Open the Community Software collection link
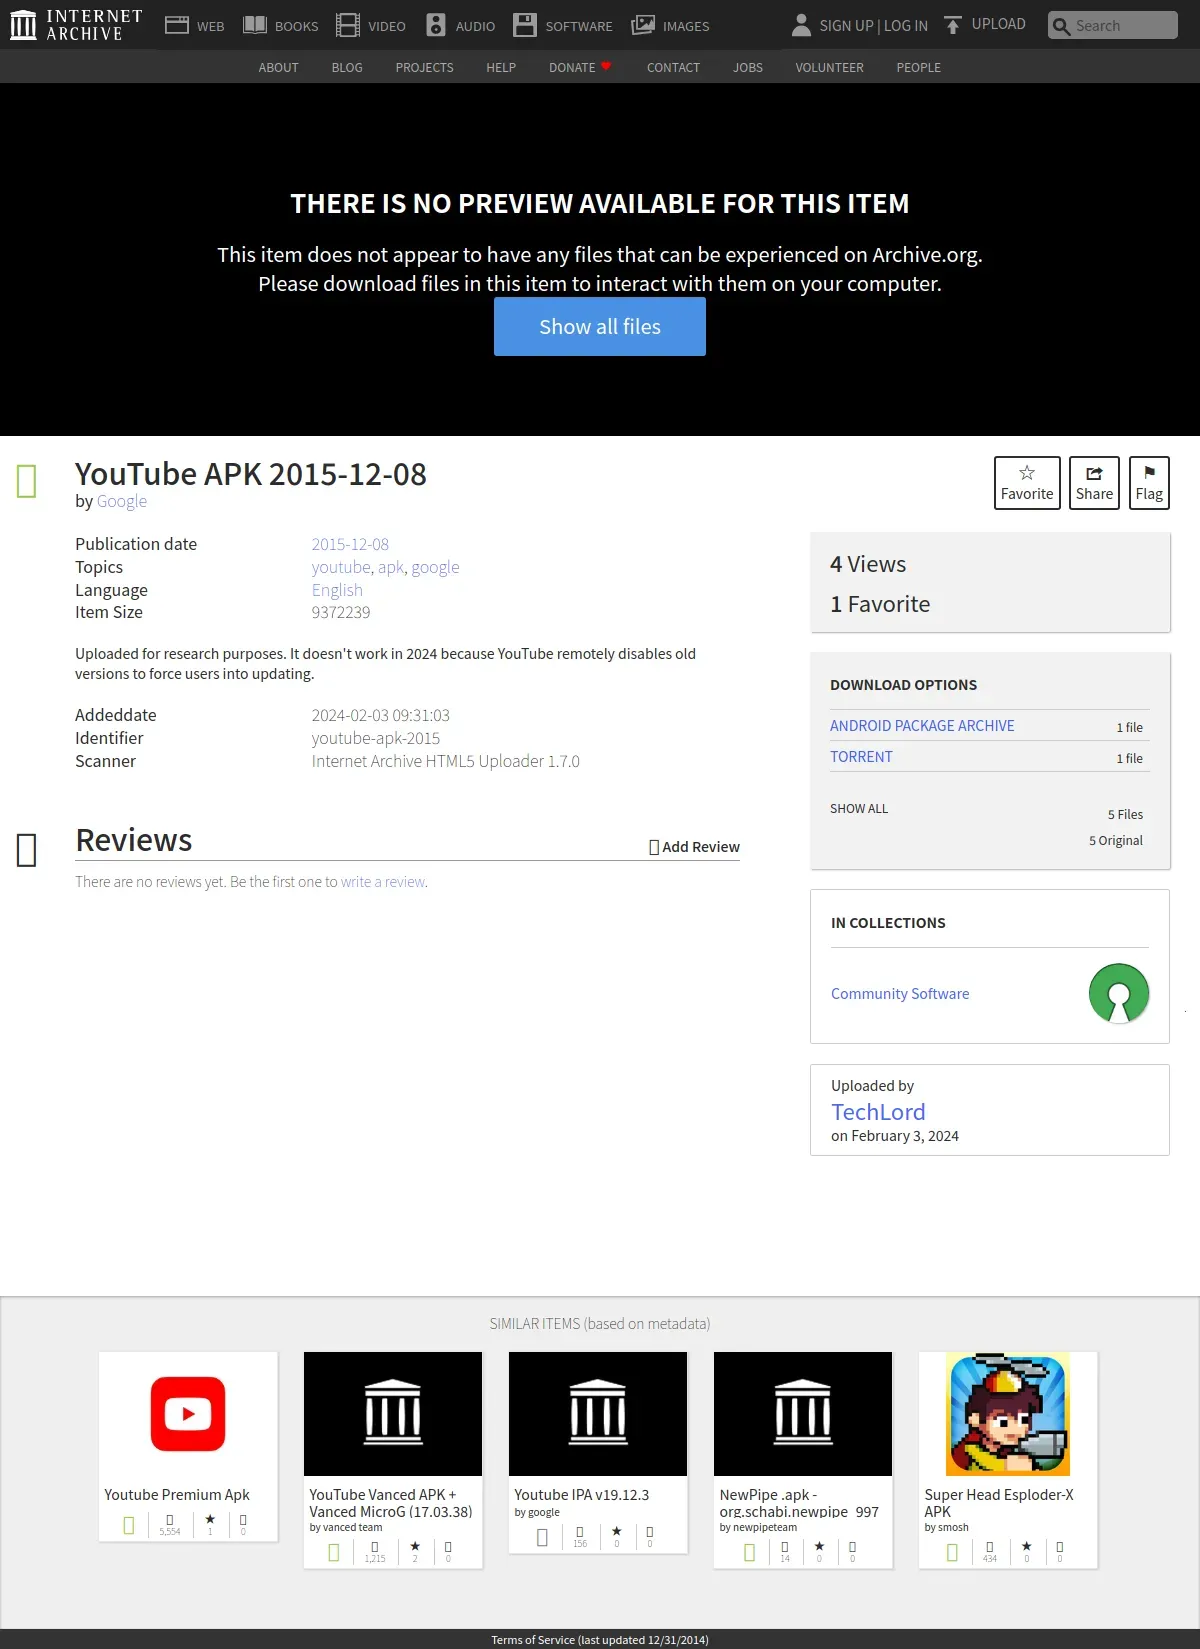Screen dimensions: 1200x1649 [x=900, y=994]
